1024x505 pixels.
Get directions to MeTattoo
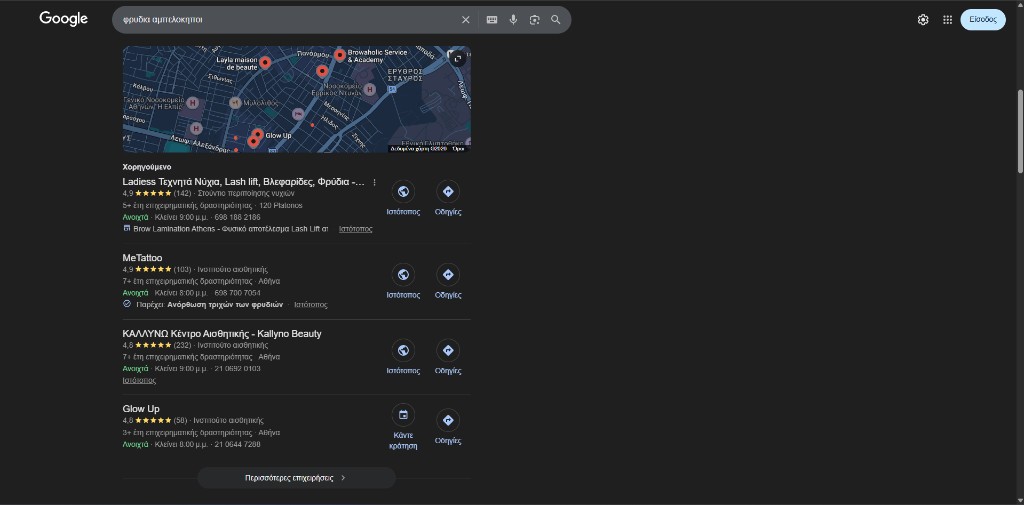pyautogui.click(x=448, y=274)
